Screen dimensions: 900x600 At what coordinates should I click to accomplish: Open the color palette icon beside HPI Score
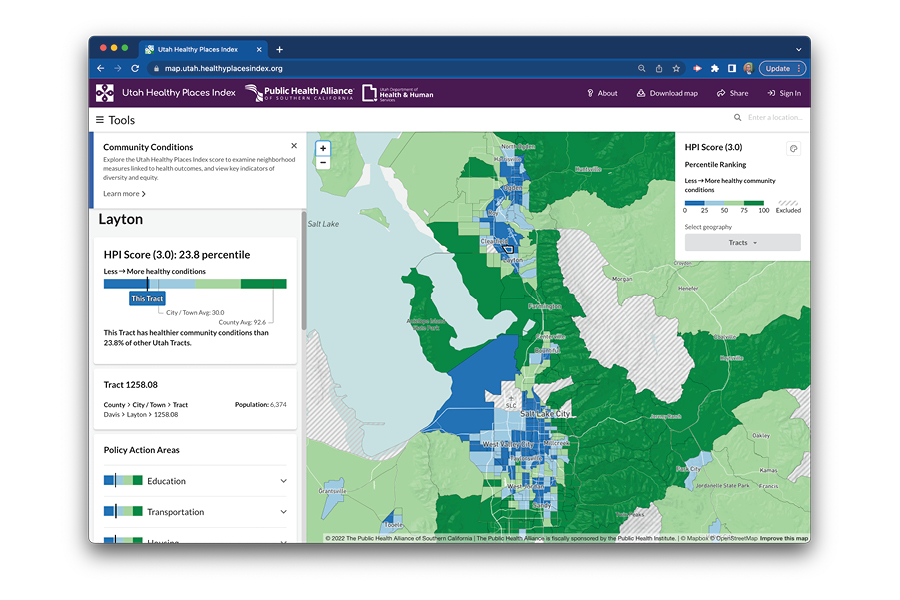[x=793, y=148]
